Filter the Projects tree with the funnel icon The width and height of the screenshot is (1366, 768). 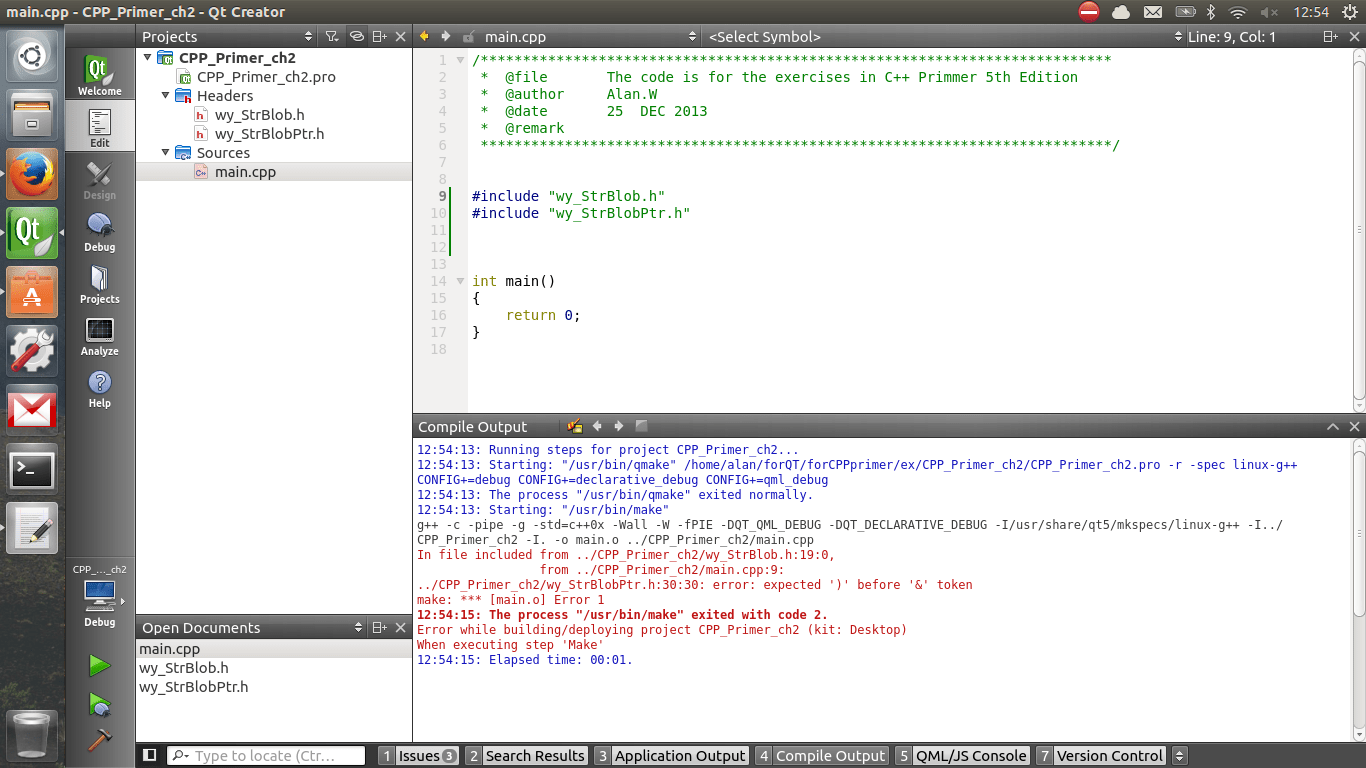tap(330, 36)
